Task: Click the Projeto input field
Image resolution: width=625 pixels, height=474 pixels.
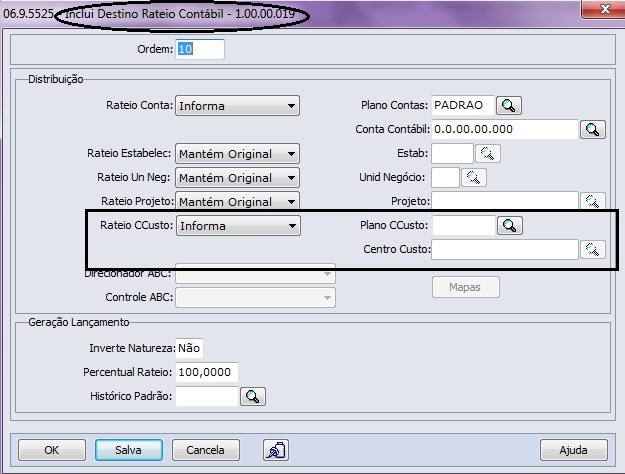Action: [505, 201]
